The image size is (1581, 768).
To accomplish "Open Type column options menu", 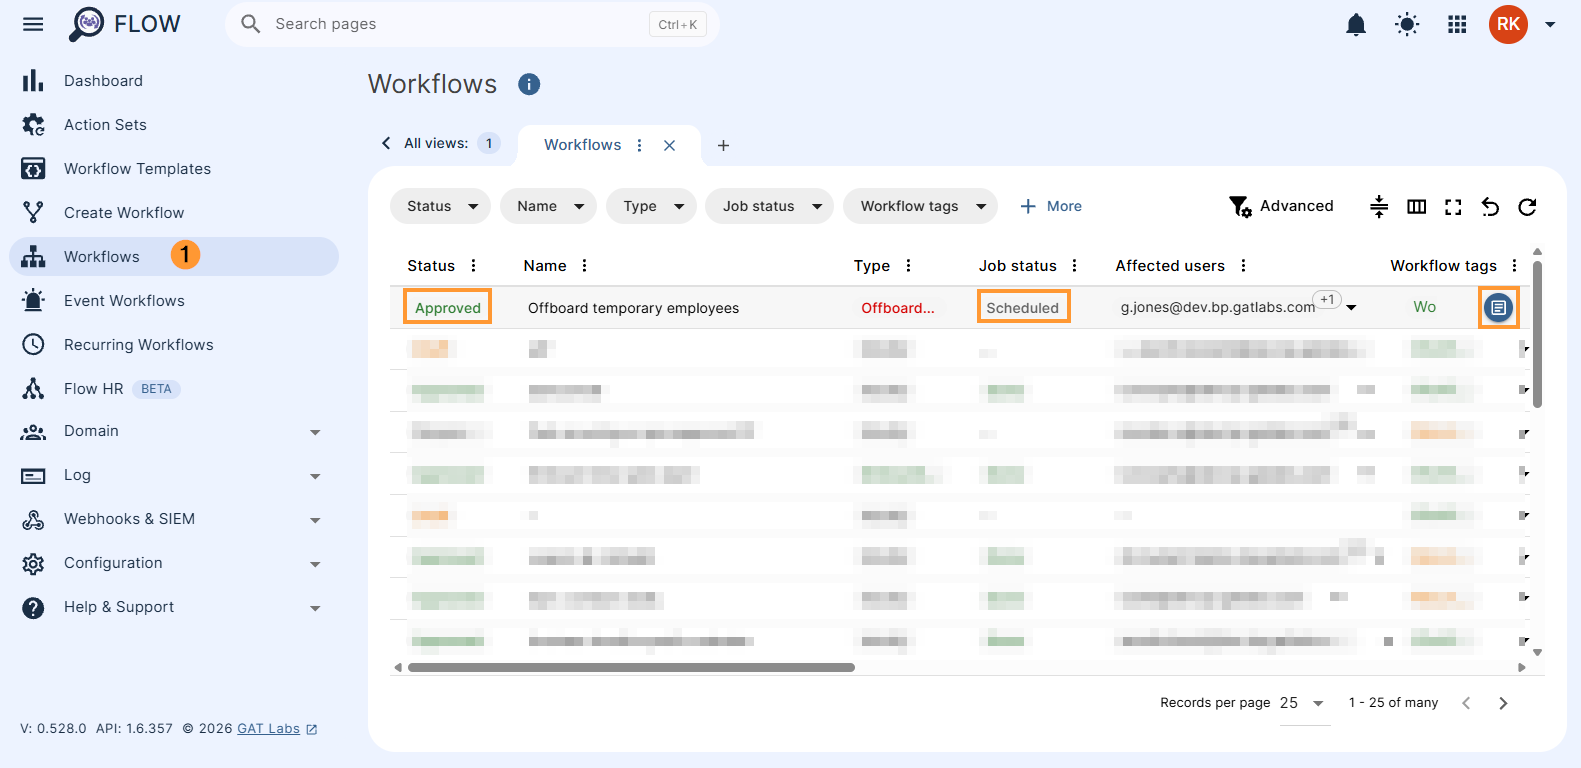I will (908, 265).
